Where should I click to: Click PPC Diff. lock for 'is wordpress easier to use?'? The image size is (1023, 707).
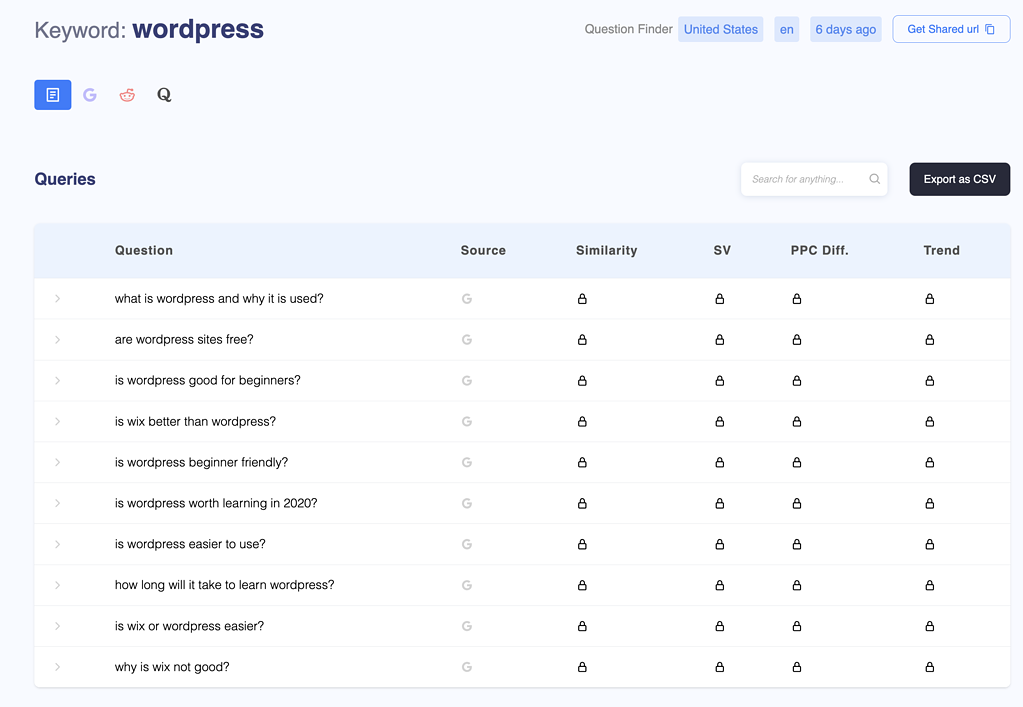pos(797,545)
